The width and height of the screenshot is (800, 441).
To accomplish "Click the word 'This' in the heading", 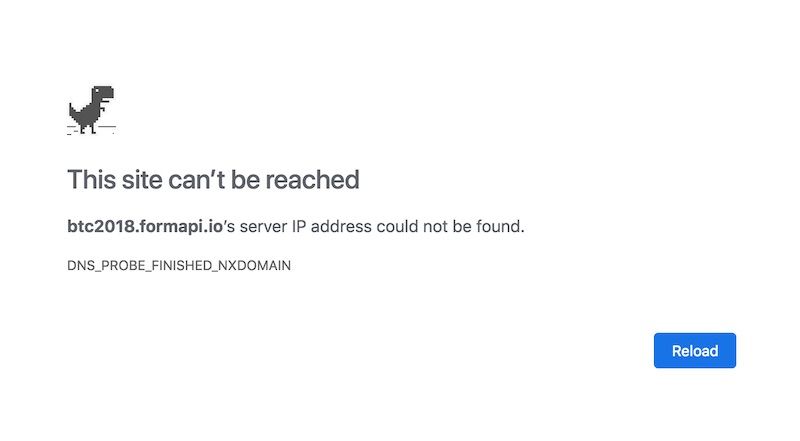I will 92,180.
